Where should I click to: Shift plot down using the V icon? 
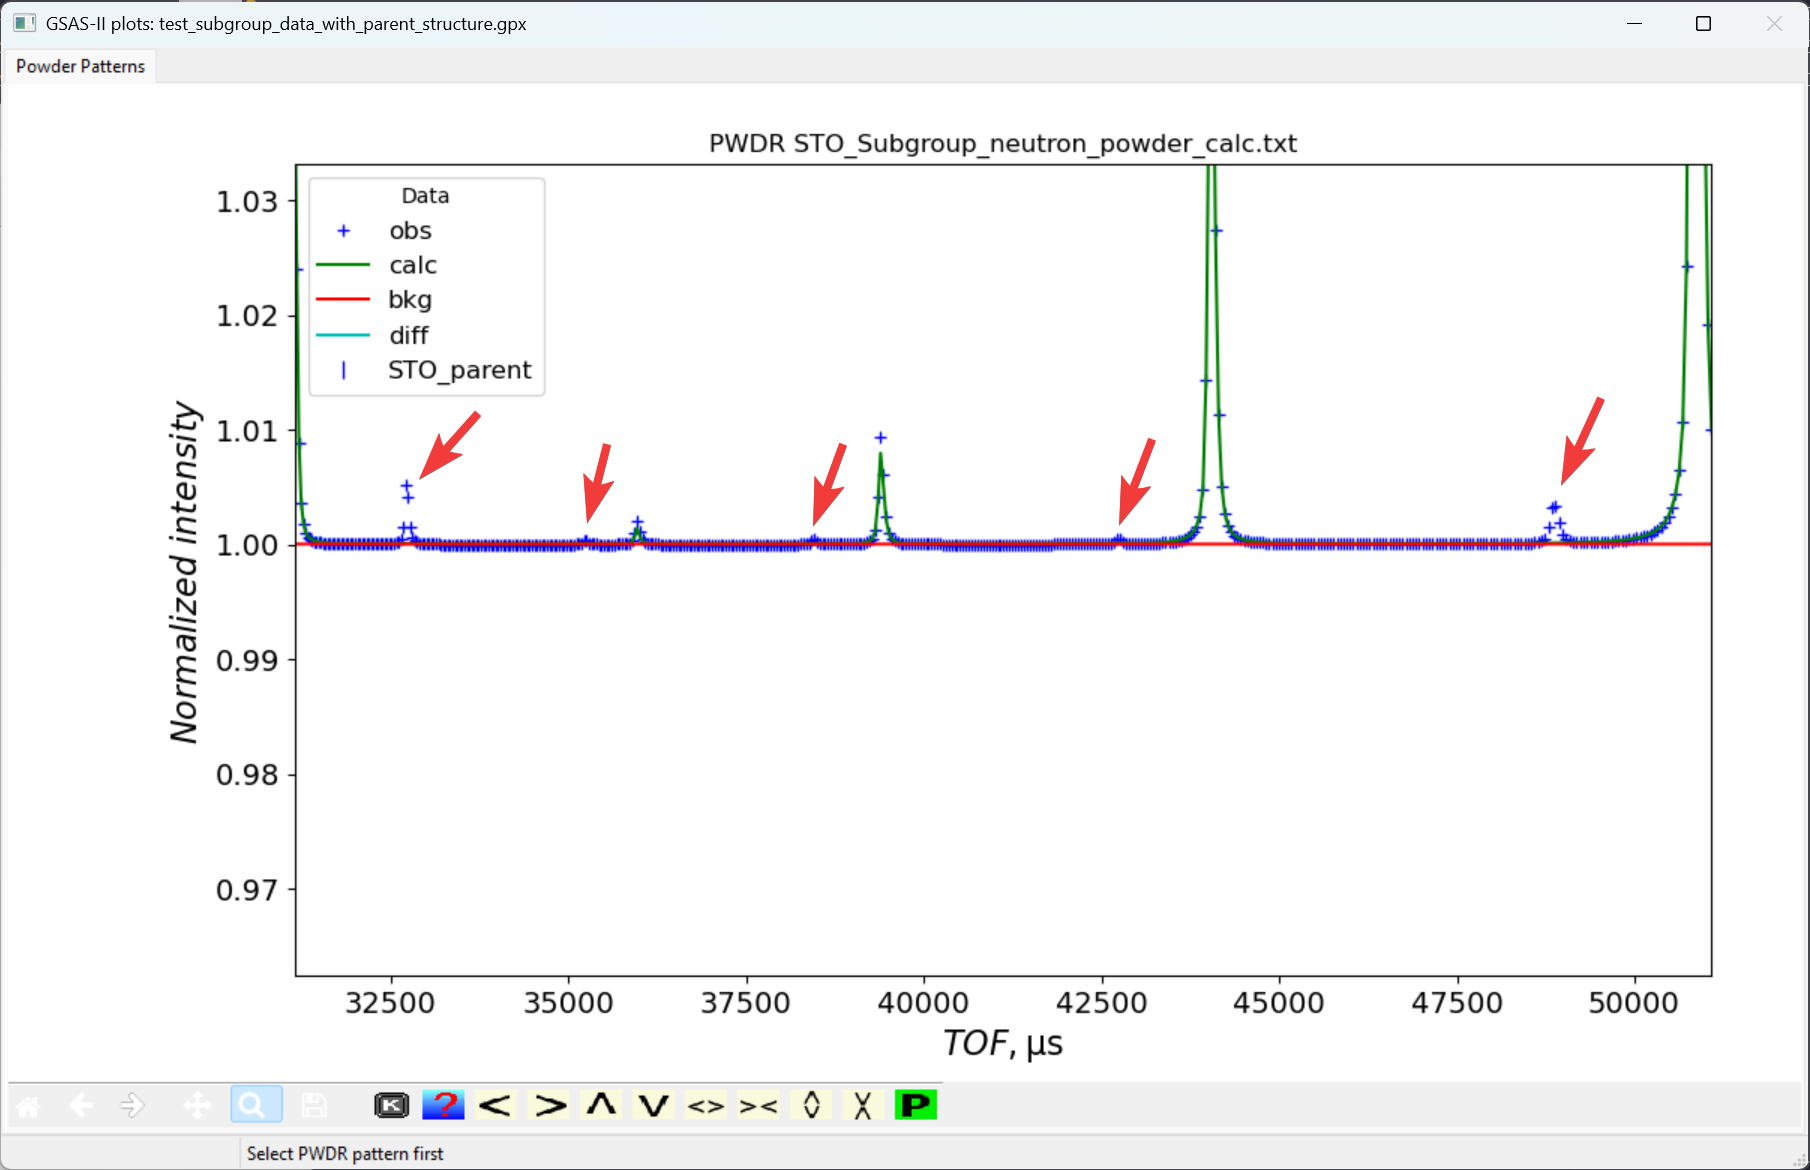click(x=653, y=1104)
